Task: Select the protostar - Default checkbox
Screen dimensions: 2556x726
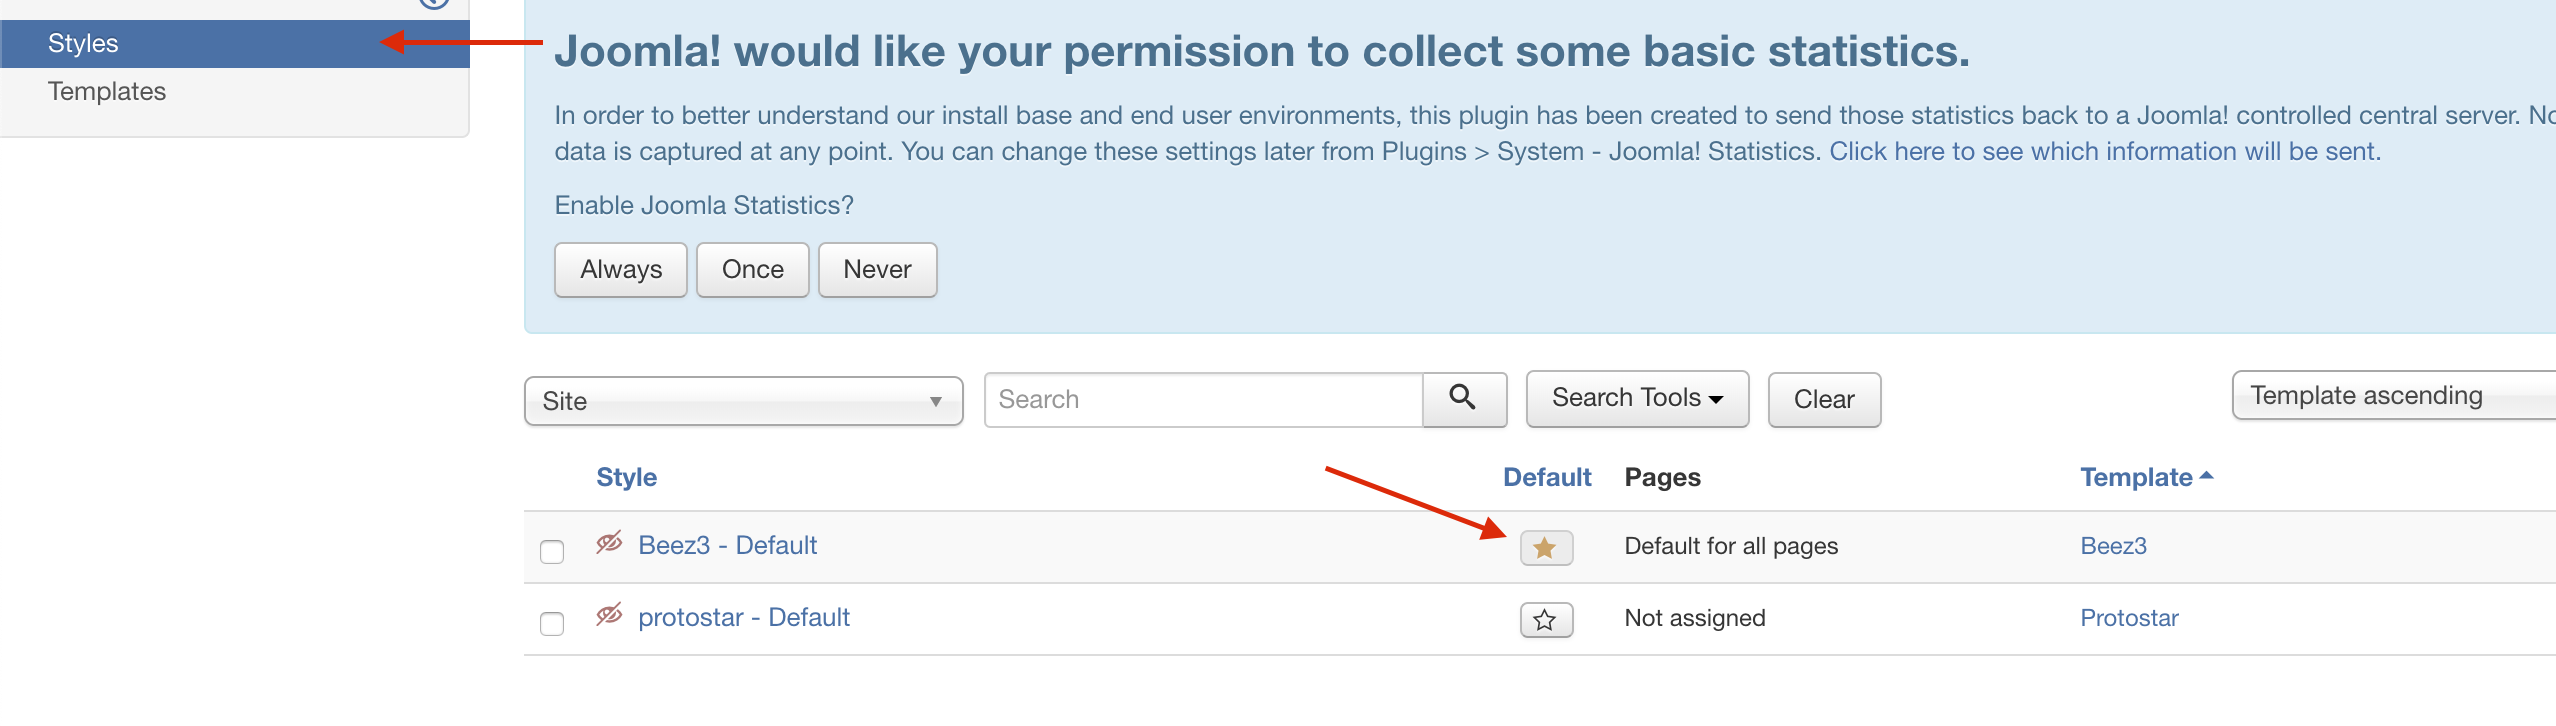Action: [552, 623]
